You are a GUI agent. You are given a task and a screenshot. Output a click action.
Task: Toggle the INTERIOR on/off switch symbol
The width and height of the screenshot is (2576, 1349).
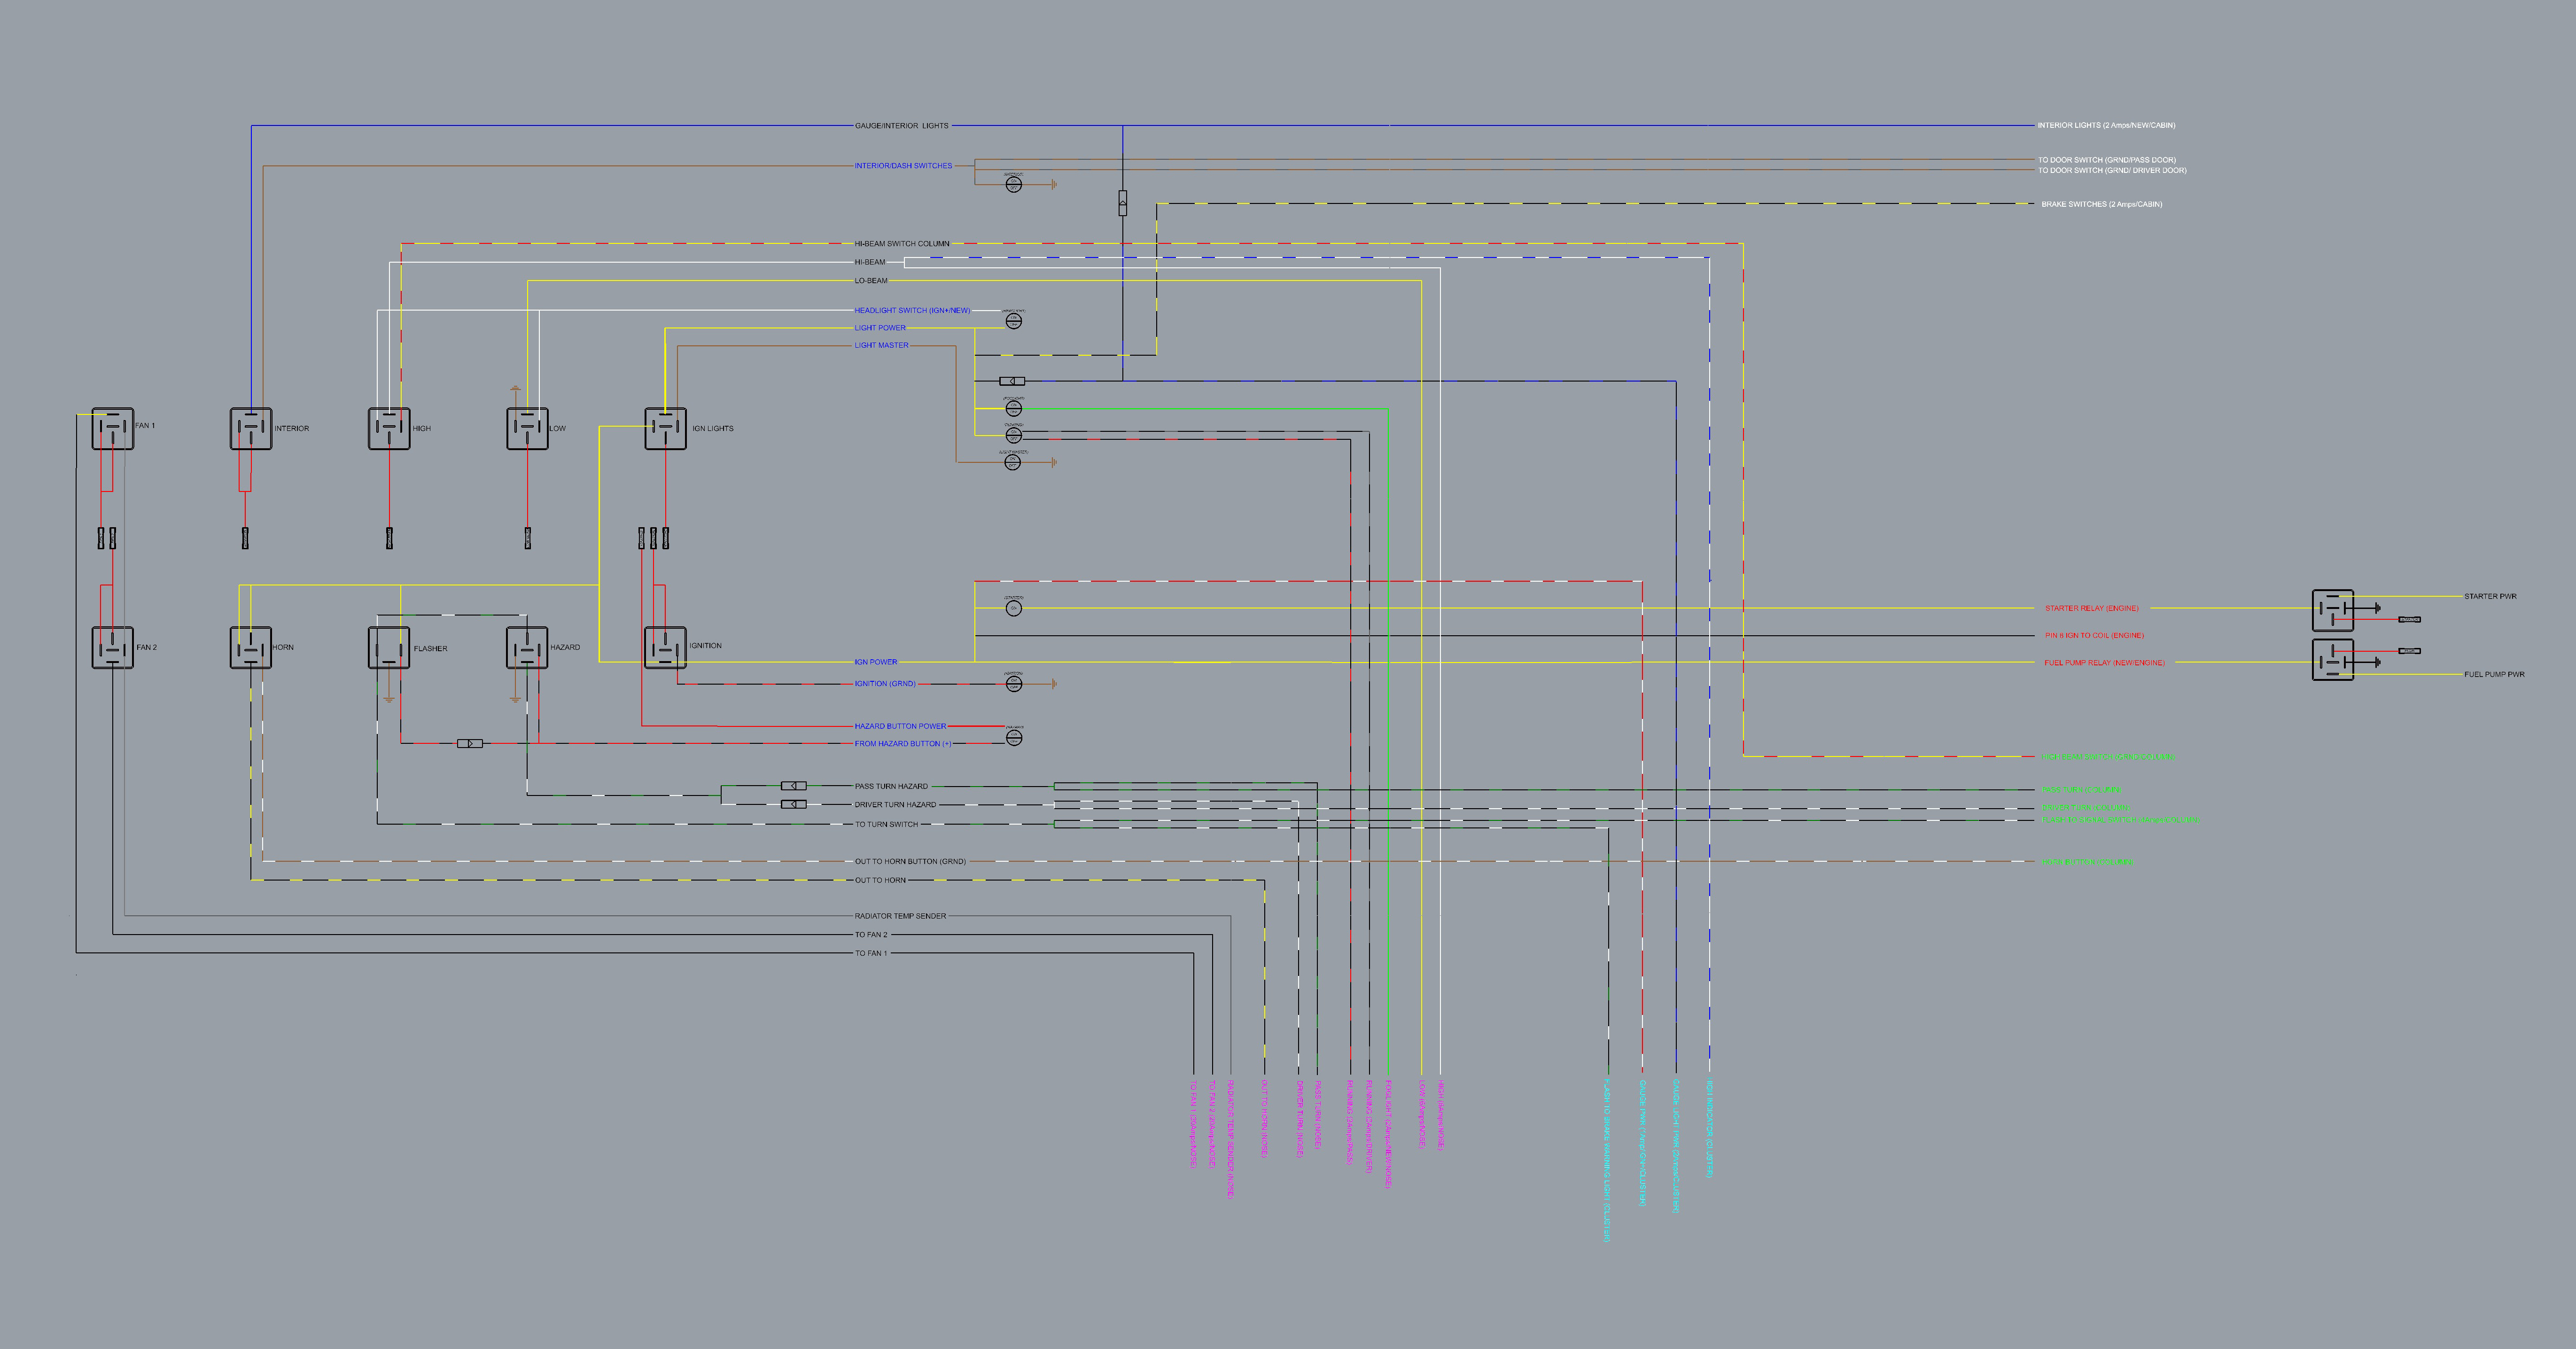tap(1013, 184)
